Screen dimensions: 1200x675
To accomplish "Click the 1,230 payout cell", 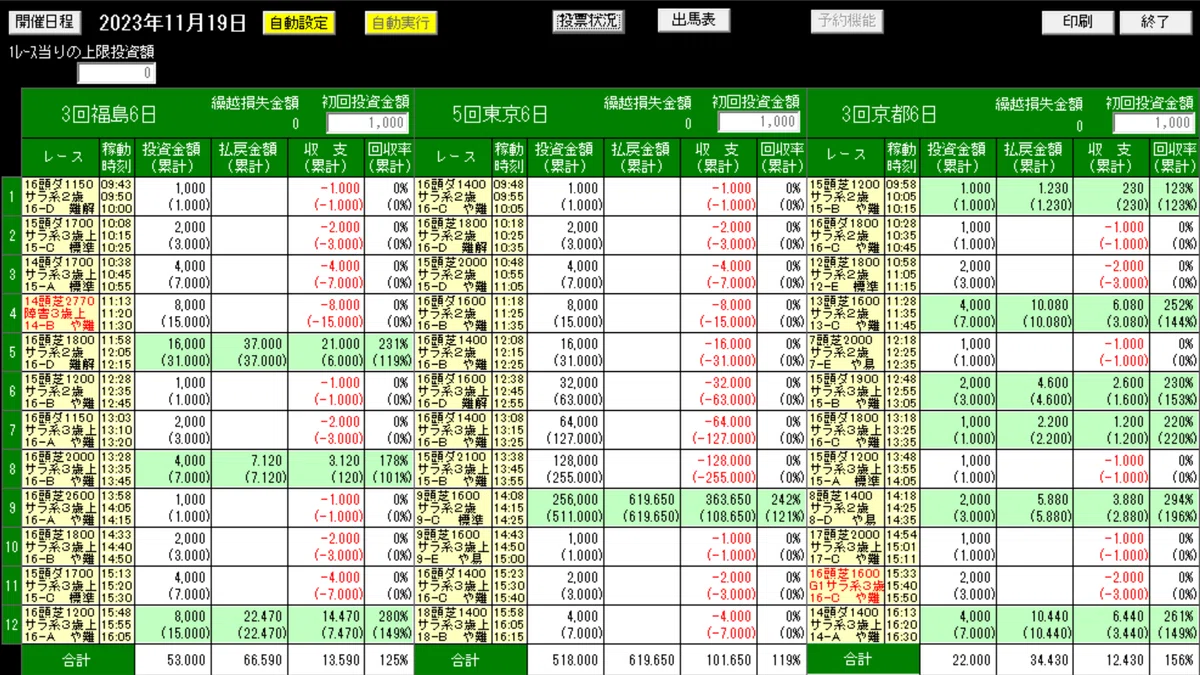I will [1035, 197].
